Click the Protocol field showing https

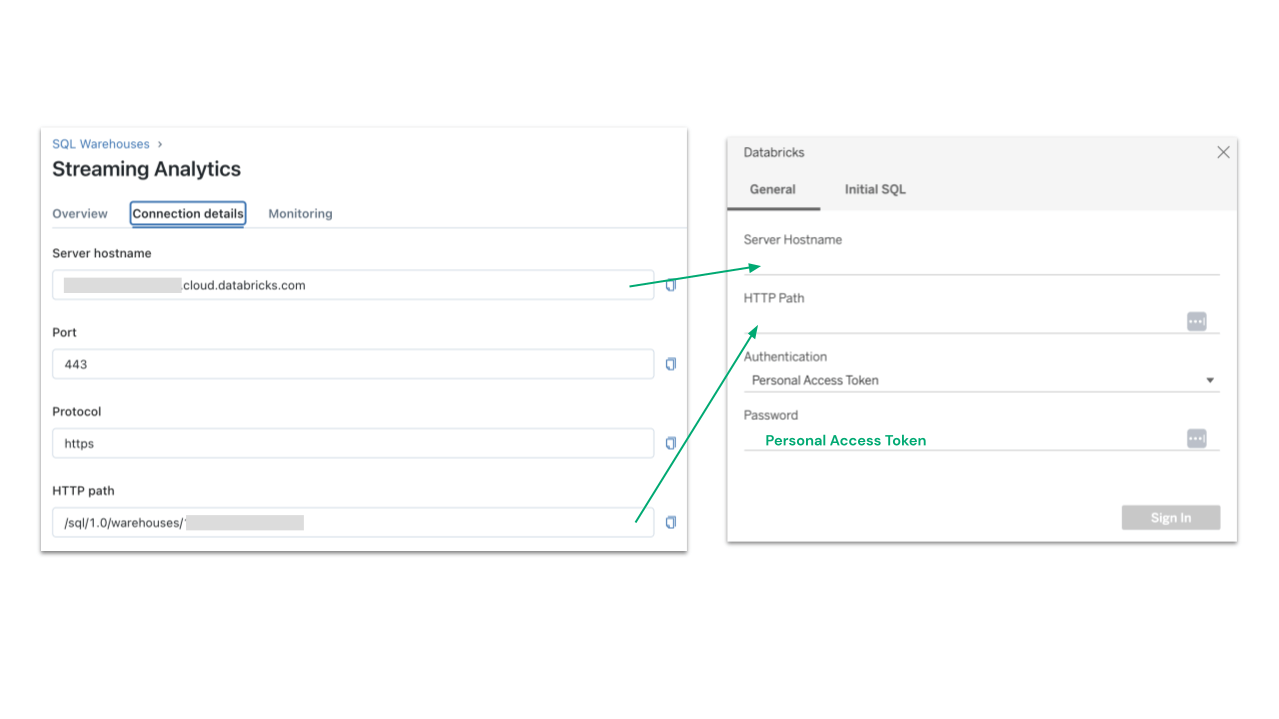[353, 443]
